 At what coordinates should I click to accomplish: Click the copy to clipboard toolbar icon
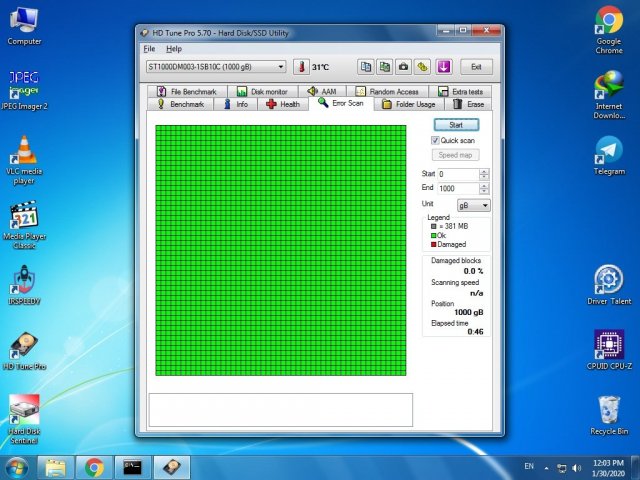point(366,67)
